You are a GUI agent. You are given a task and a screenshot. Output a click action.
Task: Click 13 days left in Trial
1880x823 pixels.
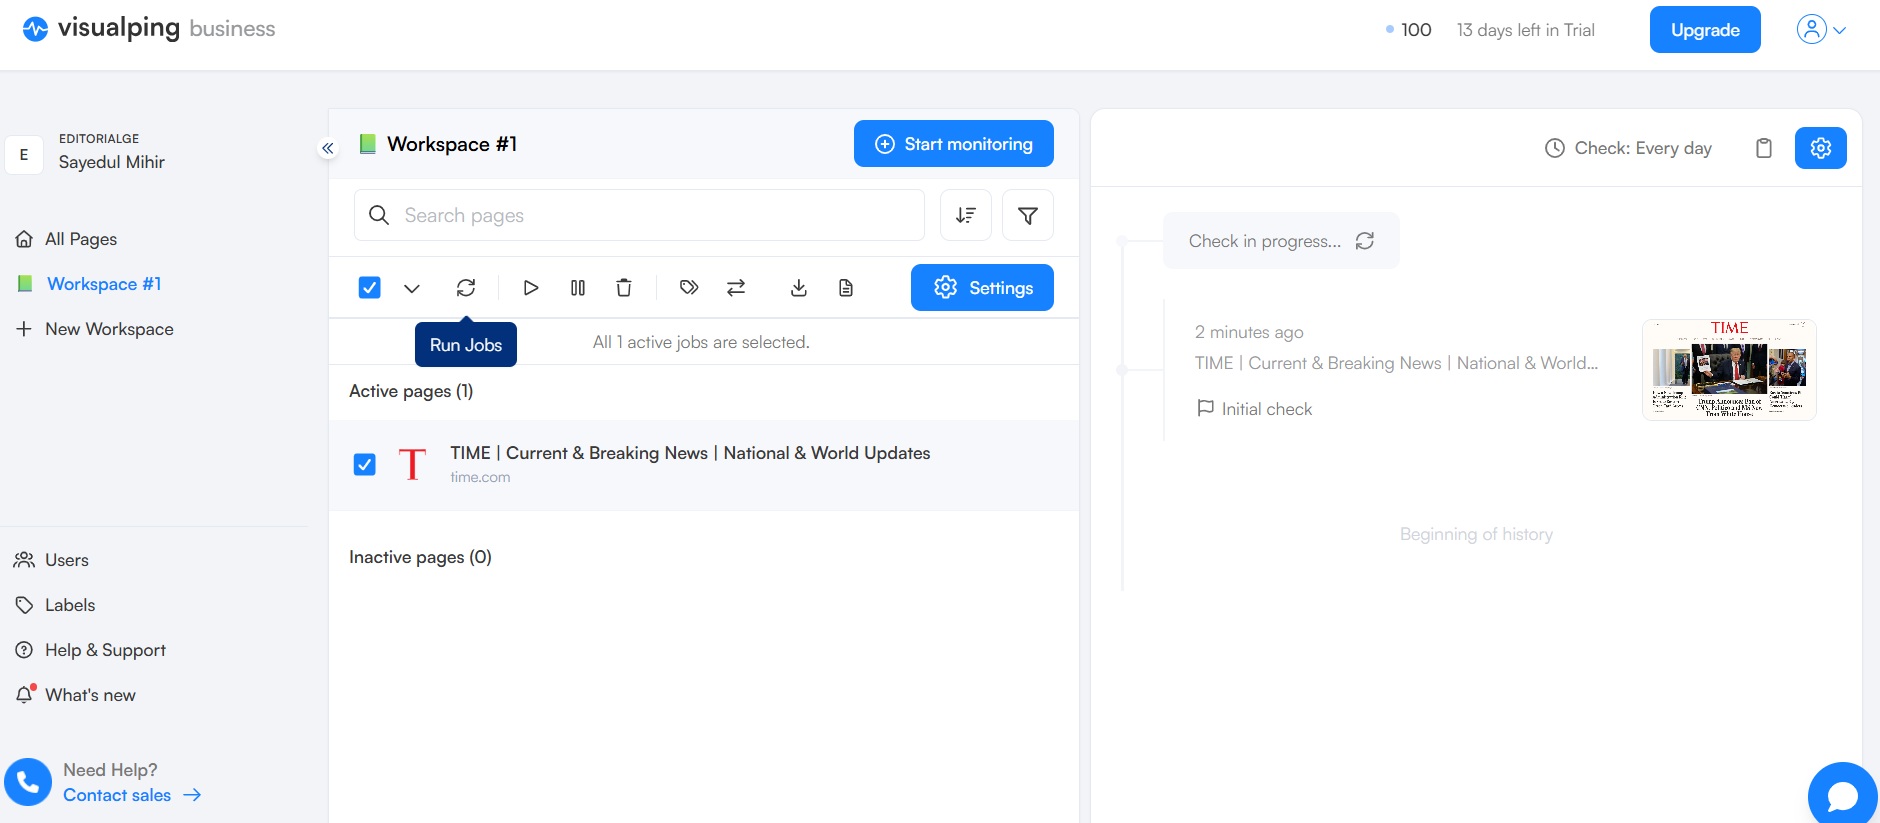[x=1526, y=30]
